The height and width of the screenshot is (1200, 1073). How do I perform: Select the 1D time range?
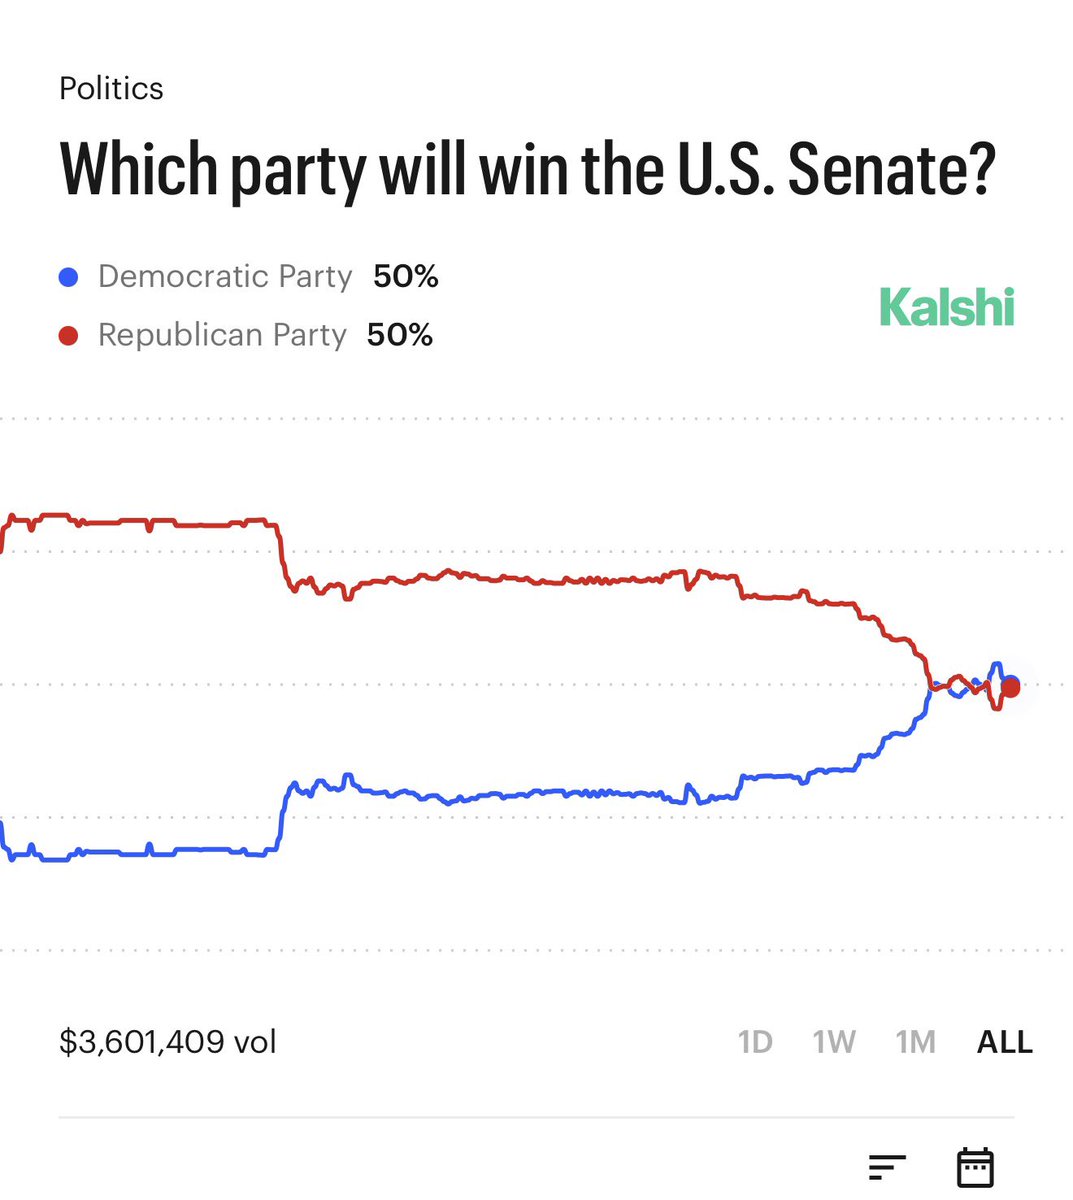(x=755, y=1042)
